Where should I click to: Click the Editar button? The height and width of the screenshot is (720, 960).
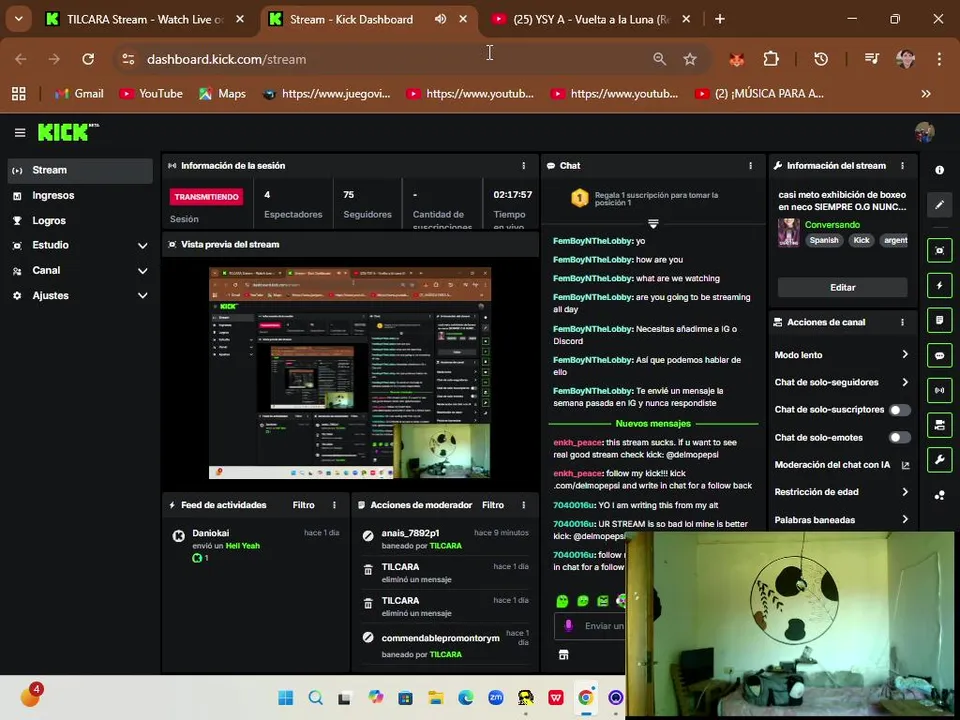842,287
